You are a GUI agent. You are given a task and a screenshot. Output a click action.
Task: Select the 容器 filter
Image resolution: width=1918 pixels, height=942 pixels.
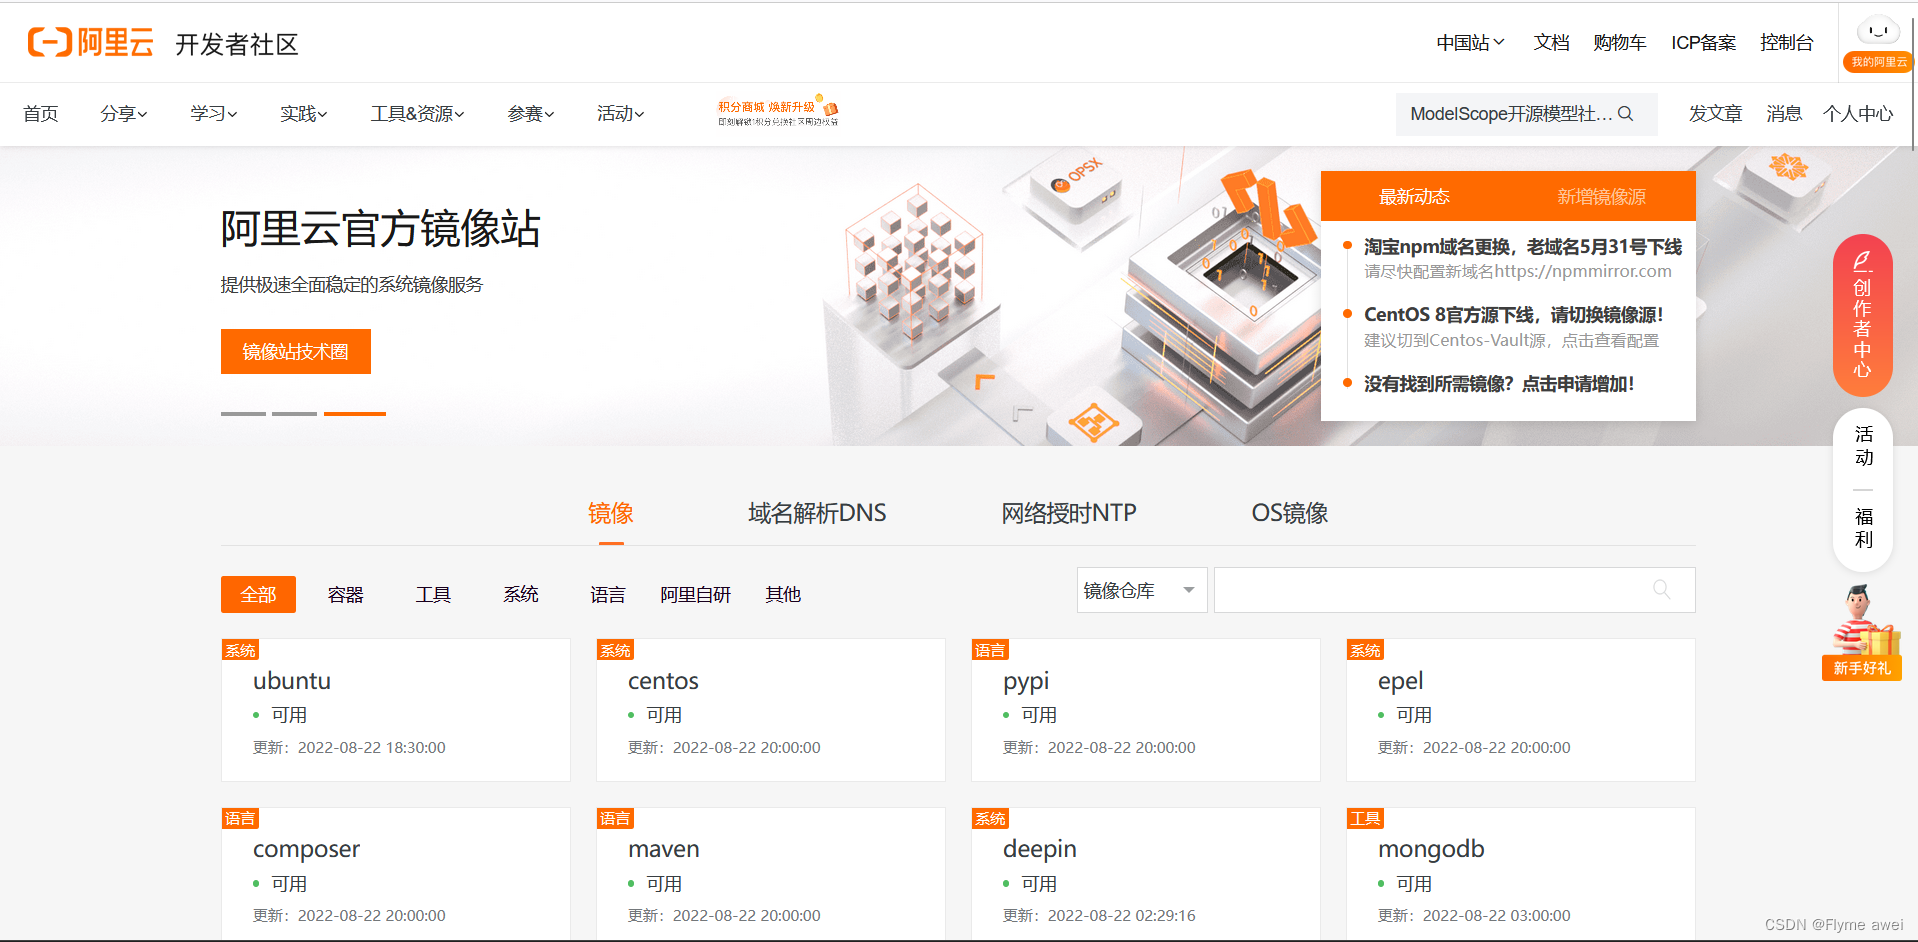click(344, 594)
